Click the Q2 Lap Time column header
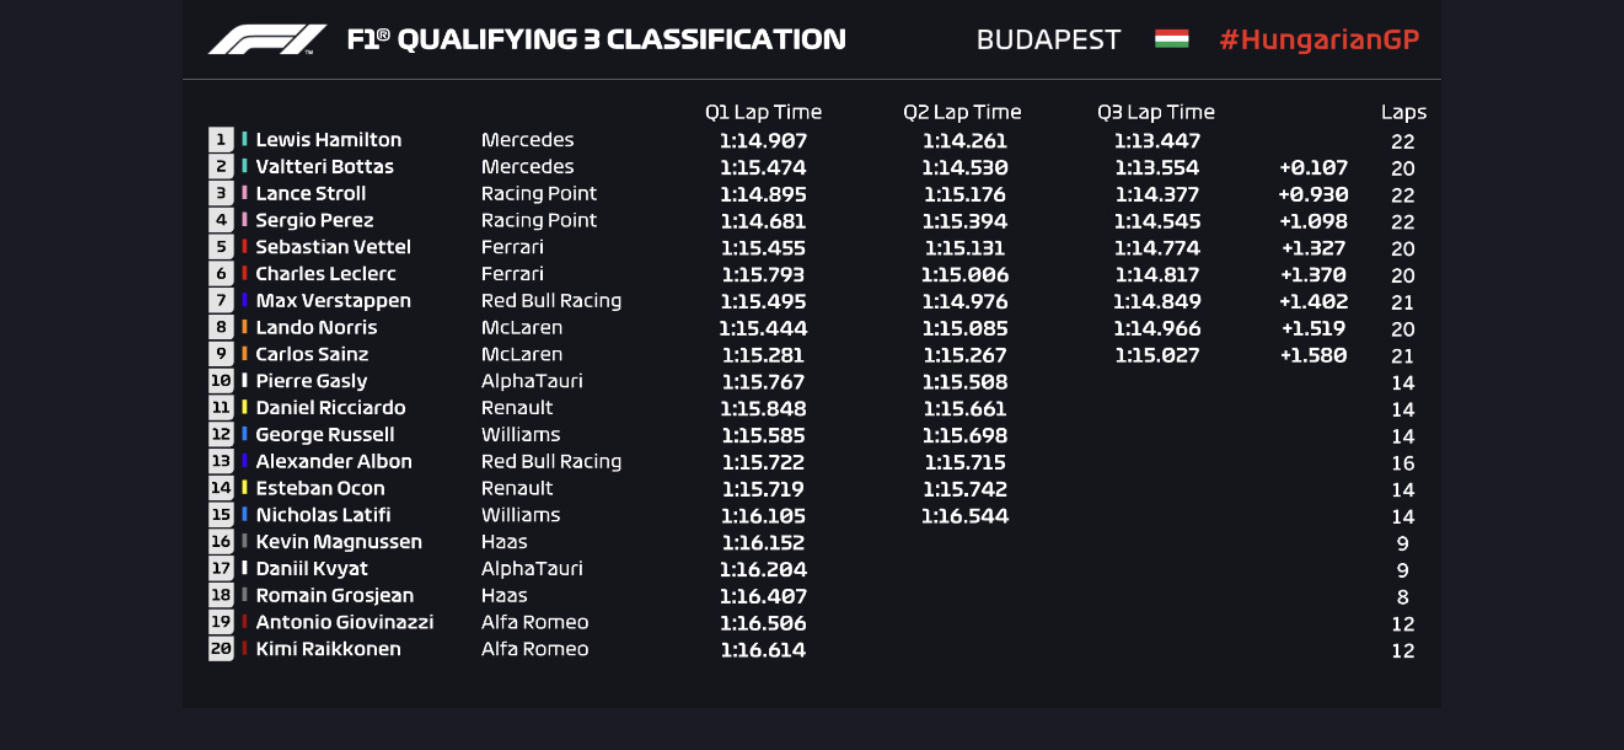Viewport: 1624px width, 750px height. click(962, 112)
